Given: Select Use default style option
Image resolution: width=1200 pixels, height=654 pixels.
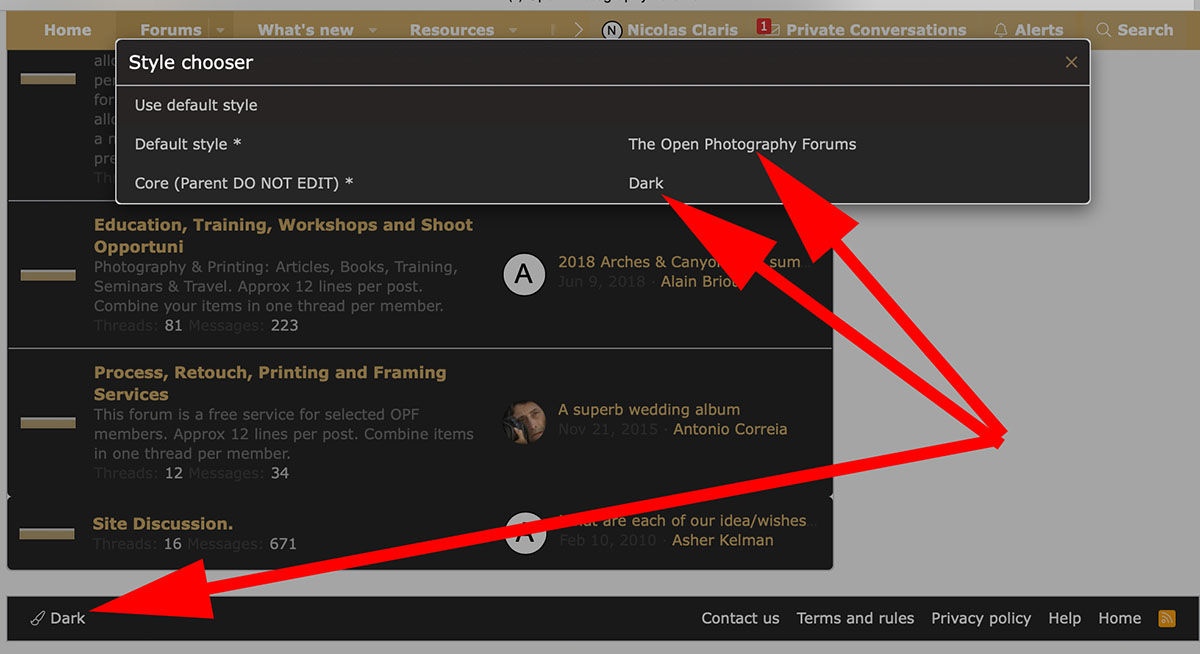Looking at the screenshot, I should (196, 105).
